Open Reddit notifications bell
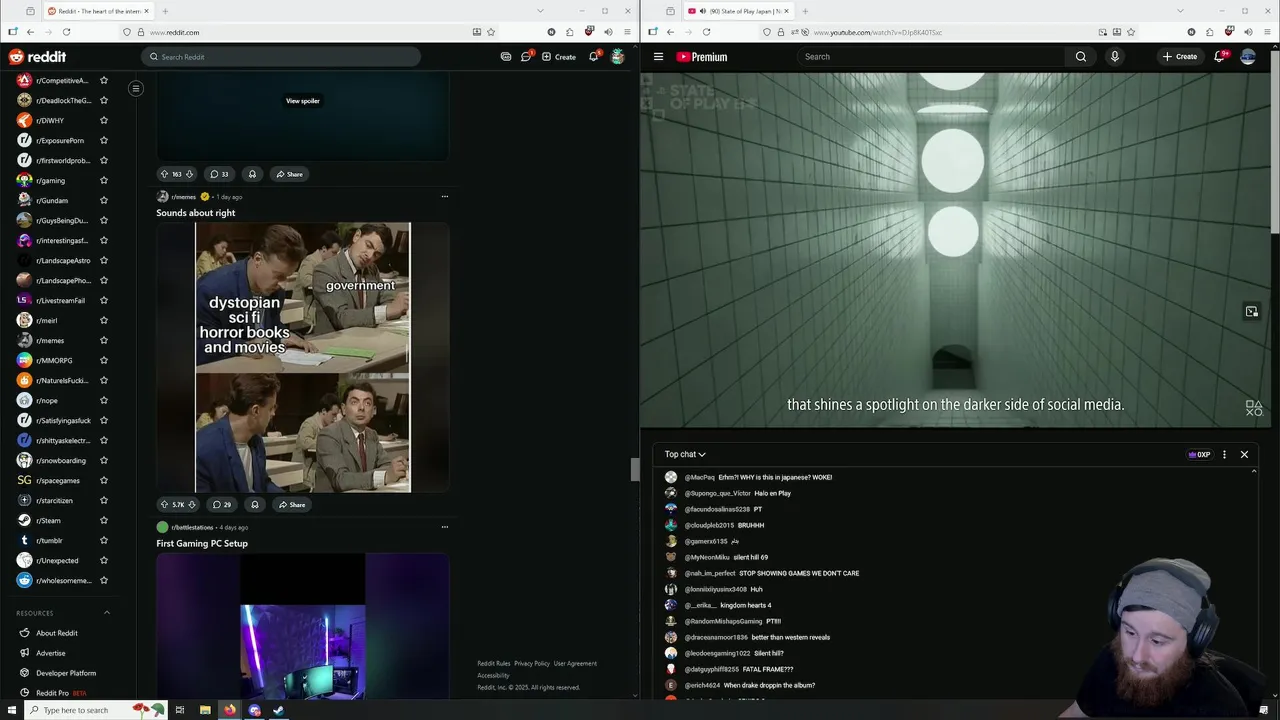Image resolution: width=1280 pixels, height=720 pixels. [x=594, y=56]
